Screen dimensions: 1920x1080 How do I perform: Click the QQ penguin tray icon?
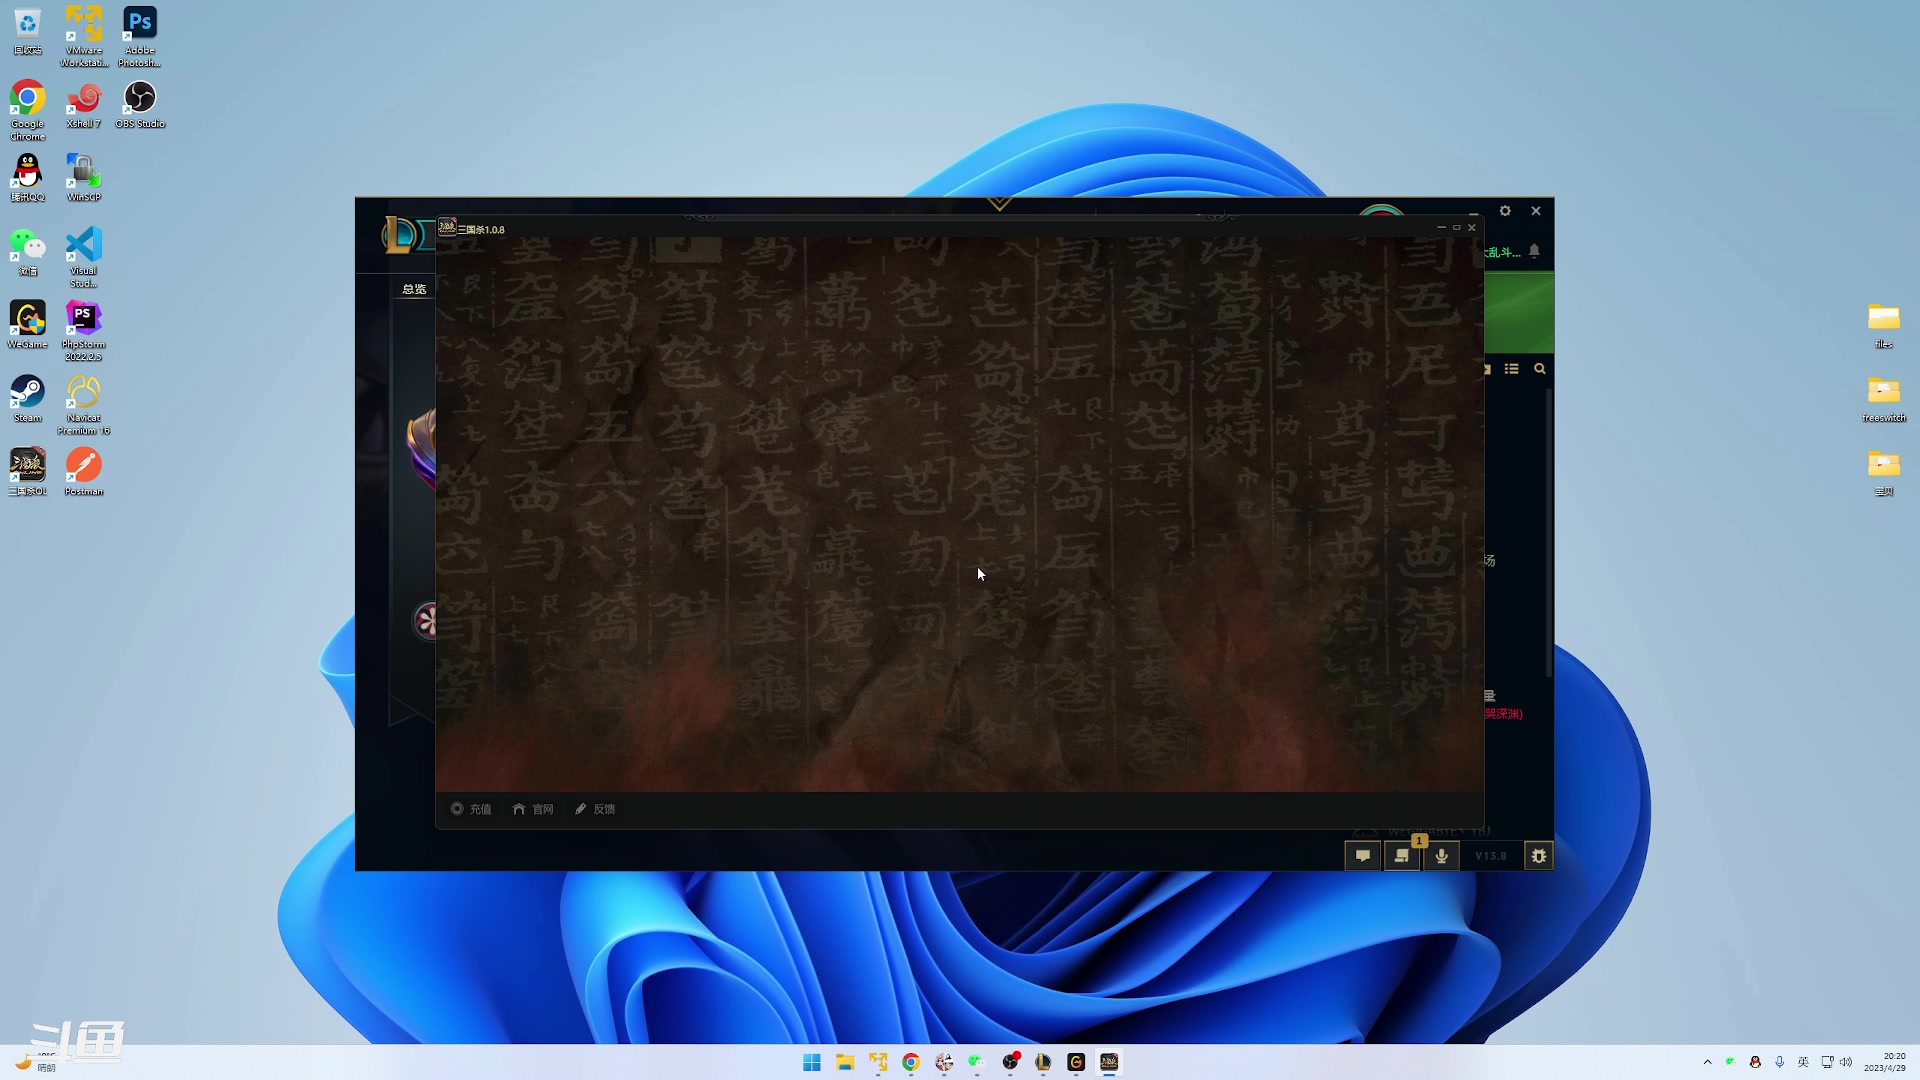(1755, 1062)
